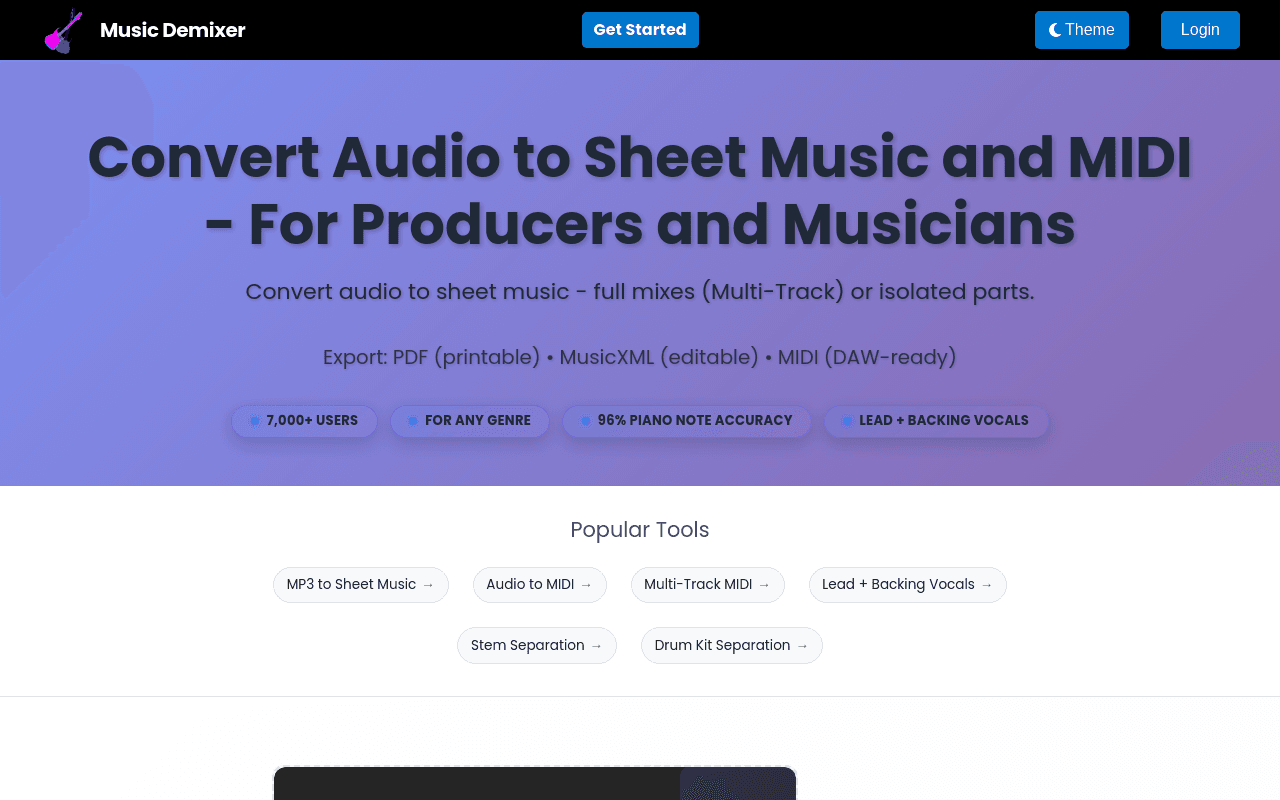The width and height of the screenshot is (1280, 800).
Task: Click the Get Started button
Action: (640, 30)
